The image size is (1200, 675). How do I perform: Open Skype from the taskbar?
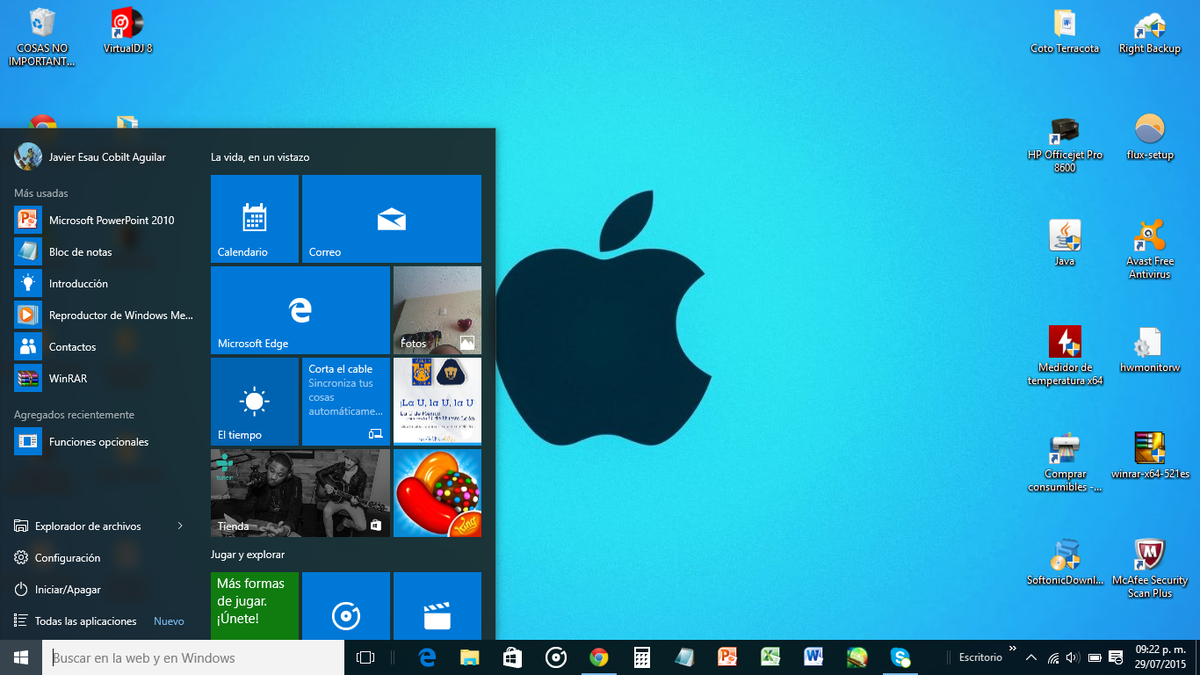coord(900,657)
